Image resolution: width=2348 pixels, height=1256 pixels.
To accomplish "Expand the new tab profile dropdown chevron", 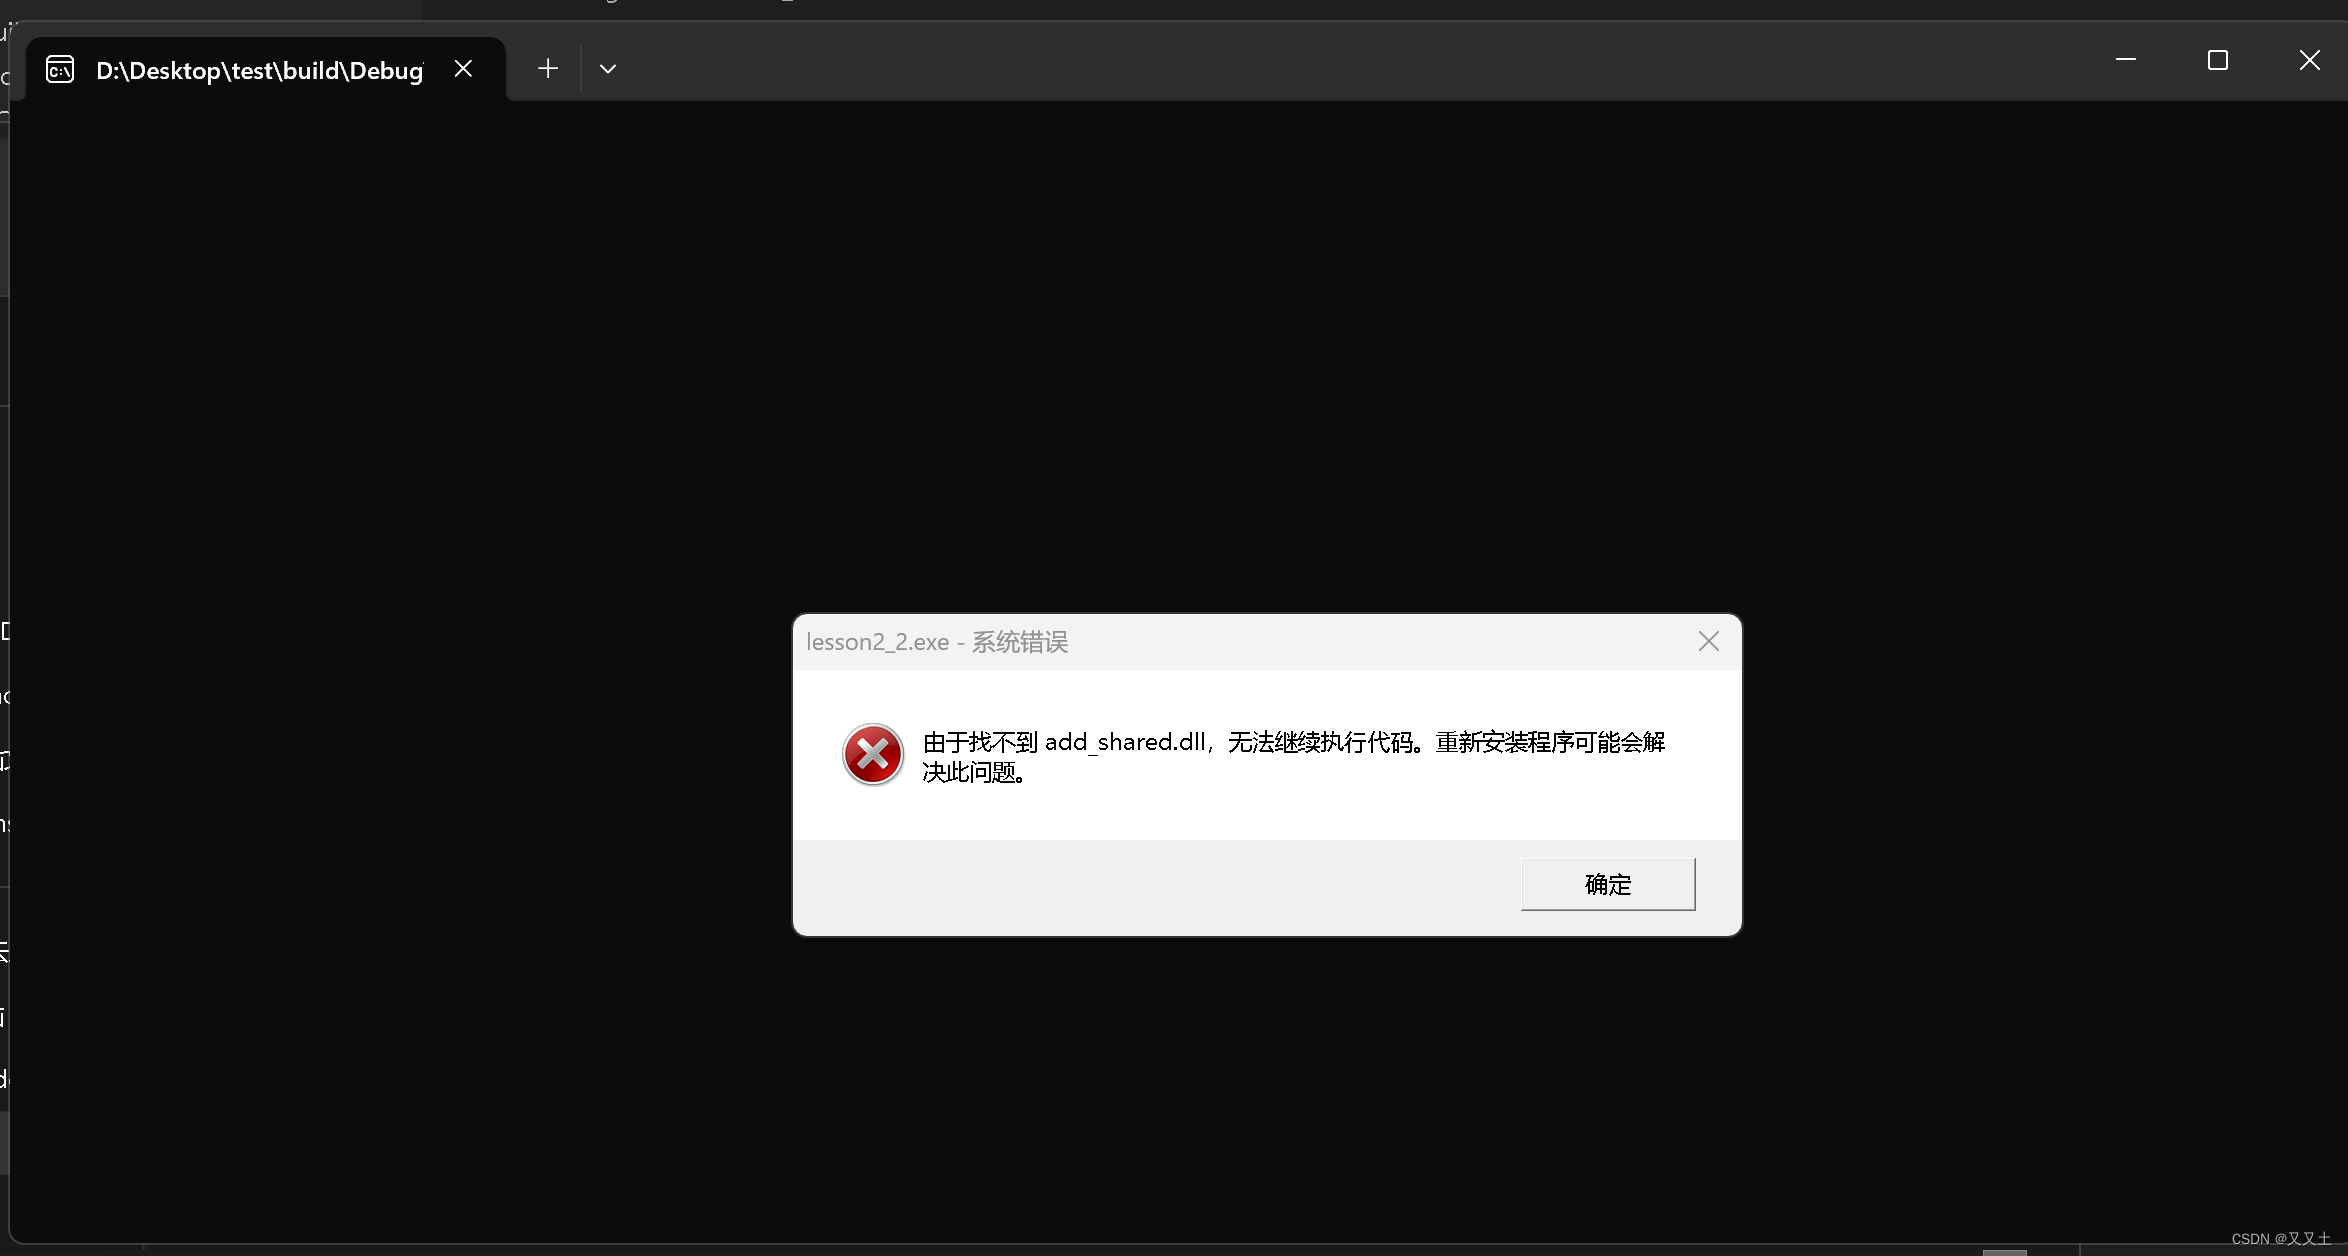I will (607, 69).
